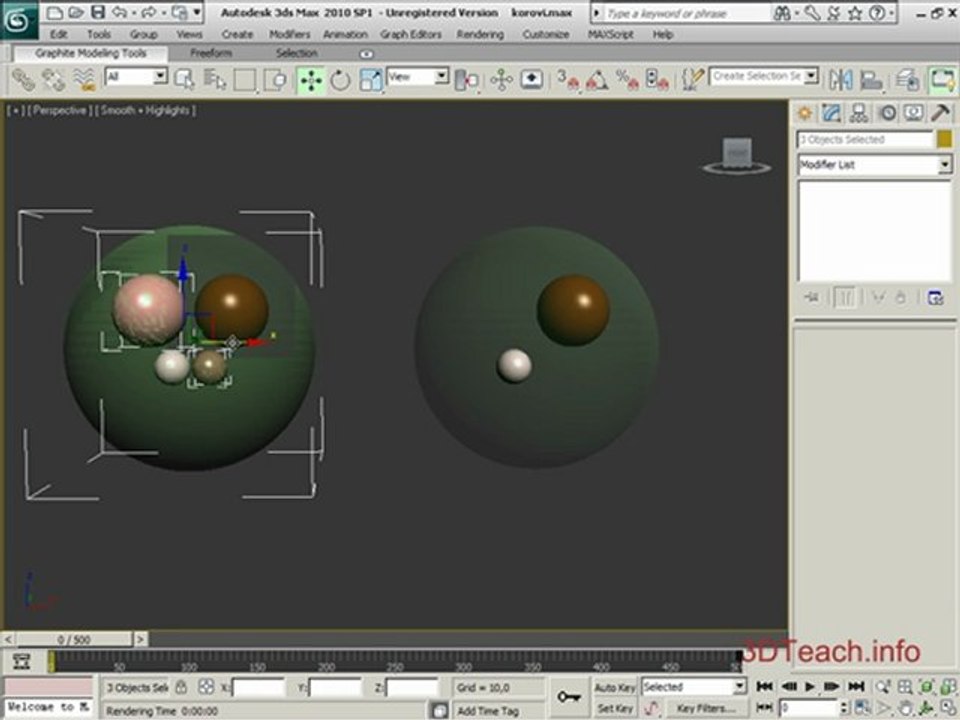Click the Mirror tool icon
The image size is (960, 720).
(841, 80)
